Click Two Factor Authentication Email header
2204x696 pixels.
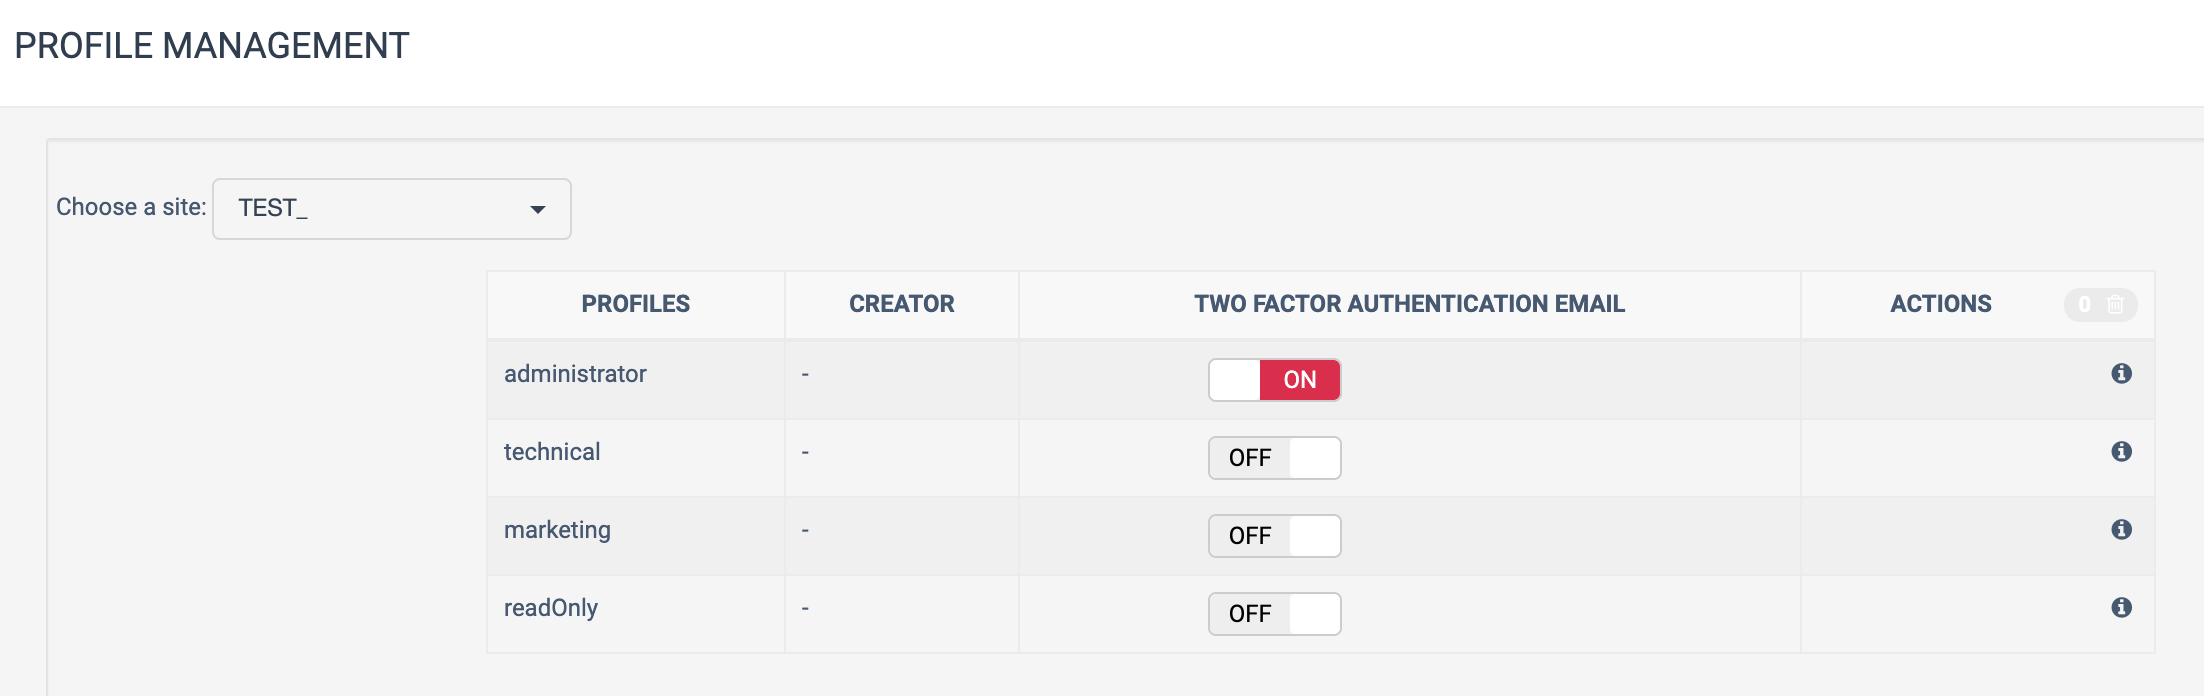(1409, 304)
